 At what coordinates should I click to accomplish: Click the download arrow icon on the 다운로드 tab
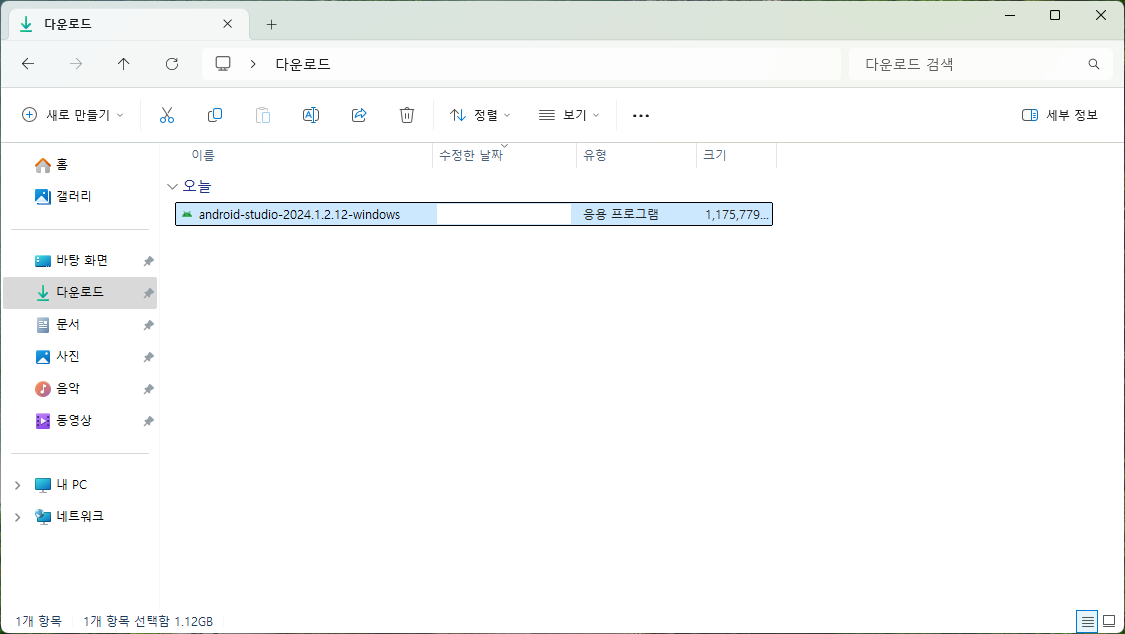[x=26, y=24]
